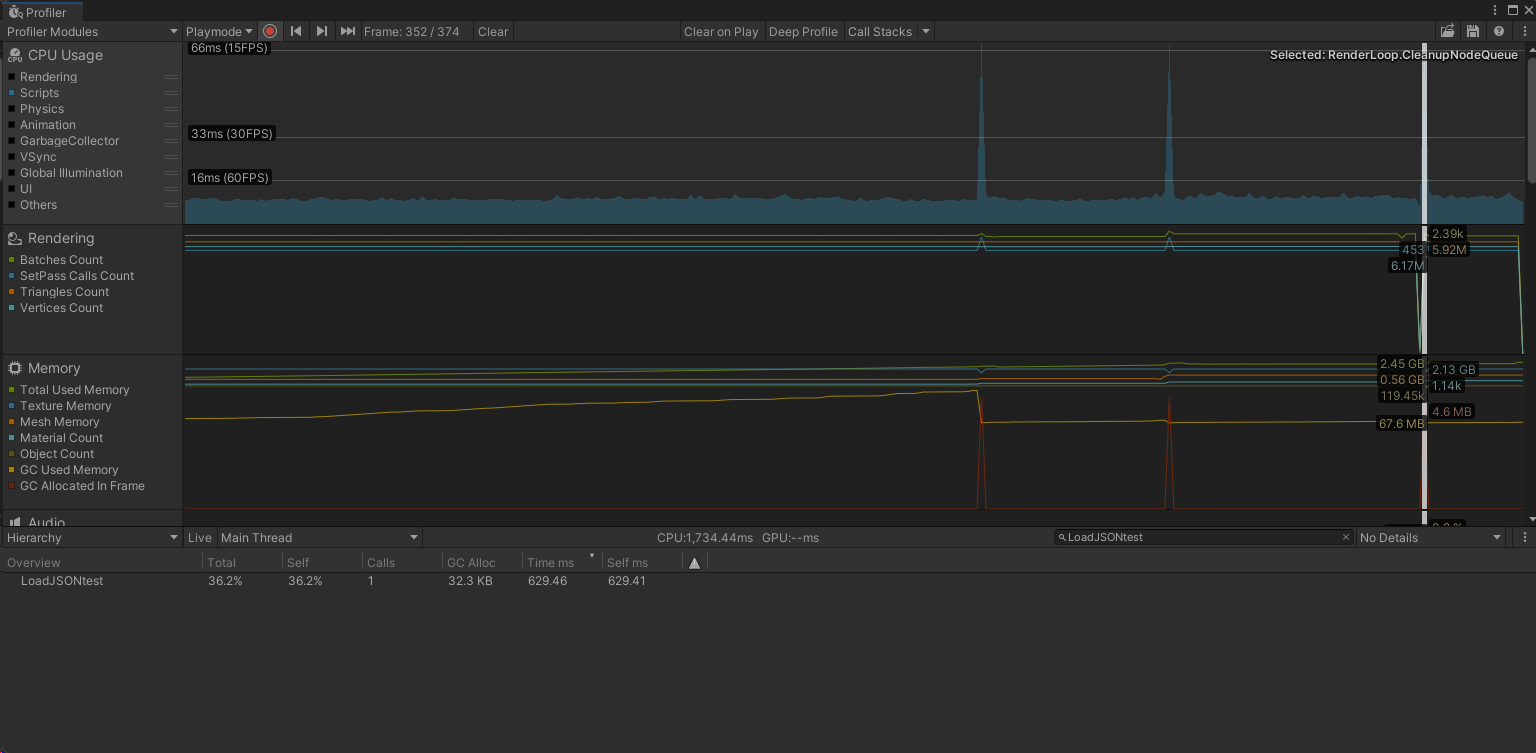This screenshot has height=753, width=1536.
Task: Clear the LoadJSONtest search field
Action: [x=1345, y=537]
